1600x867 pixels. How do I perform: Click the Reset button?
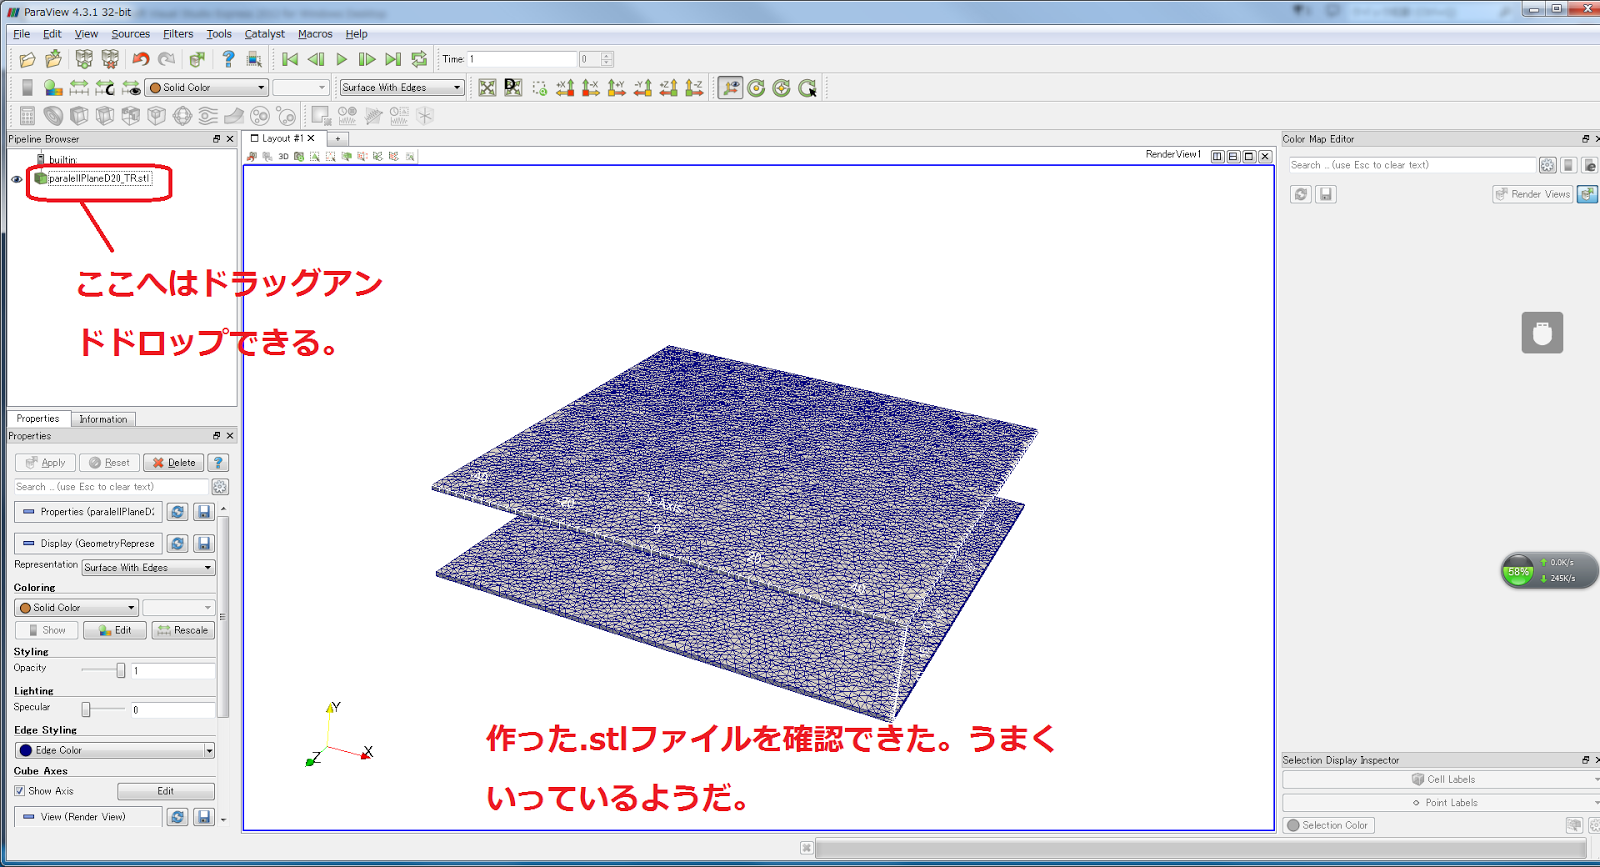pos(109,463)
